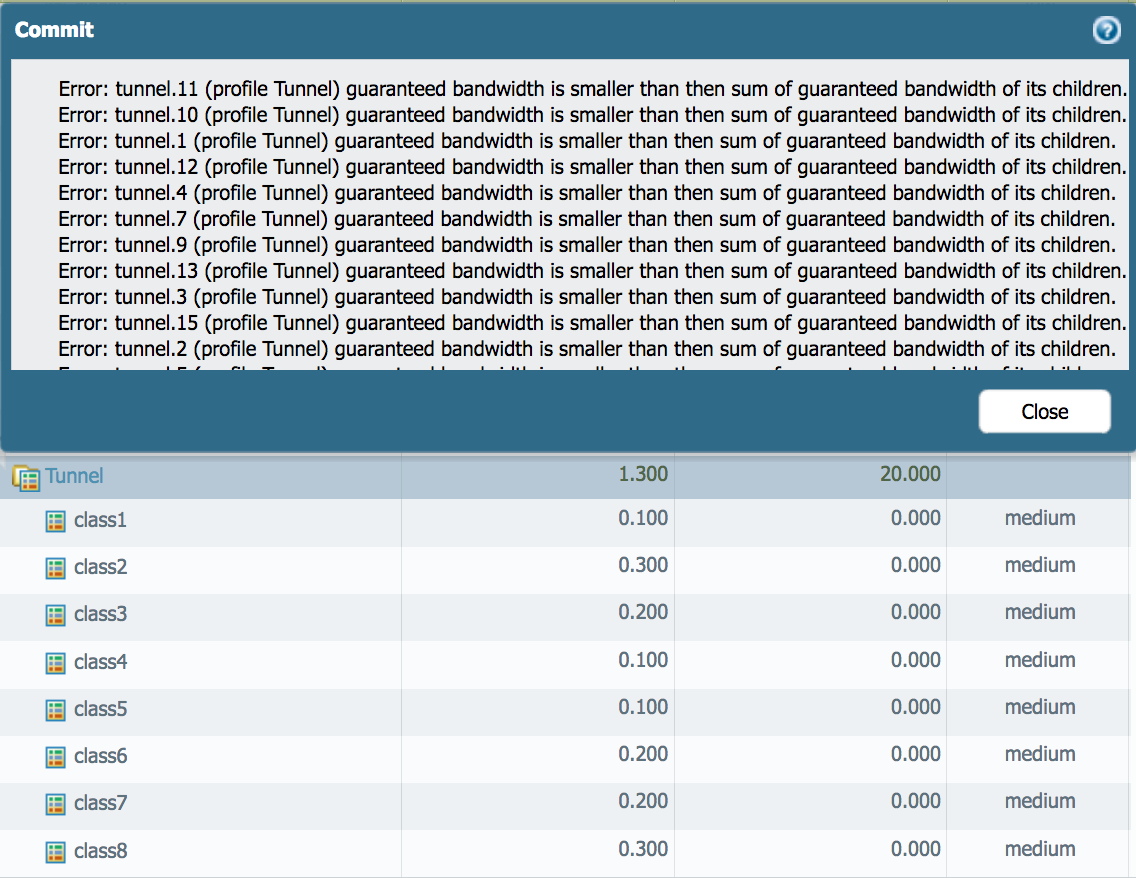
Task: Select the class5 row label
Action: pyautogui.click(x=101, y=708)
